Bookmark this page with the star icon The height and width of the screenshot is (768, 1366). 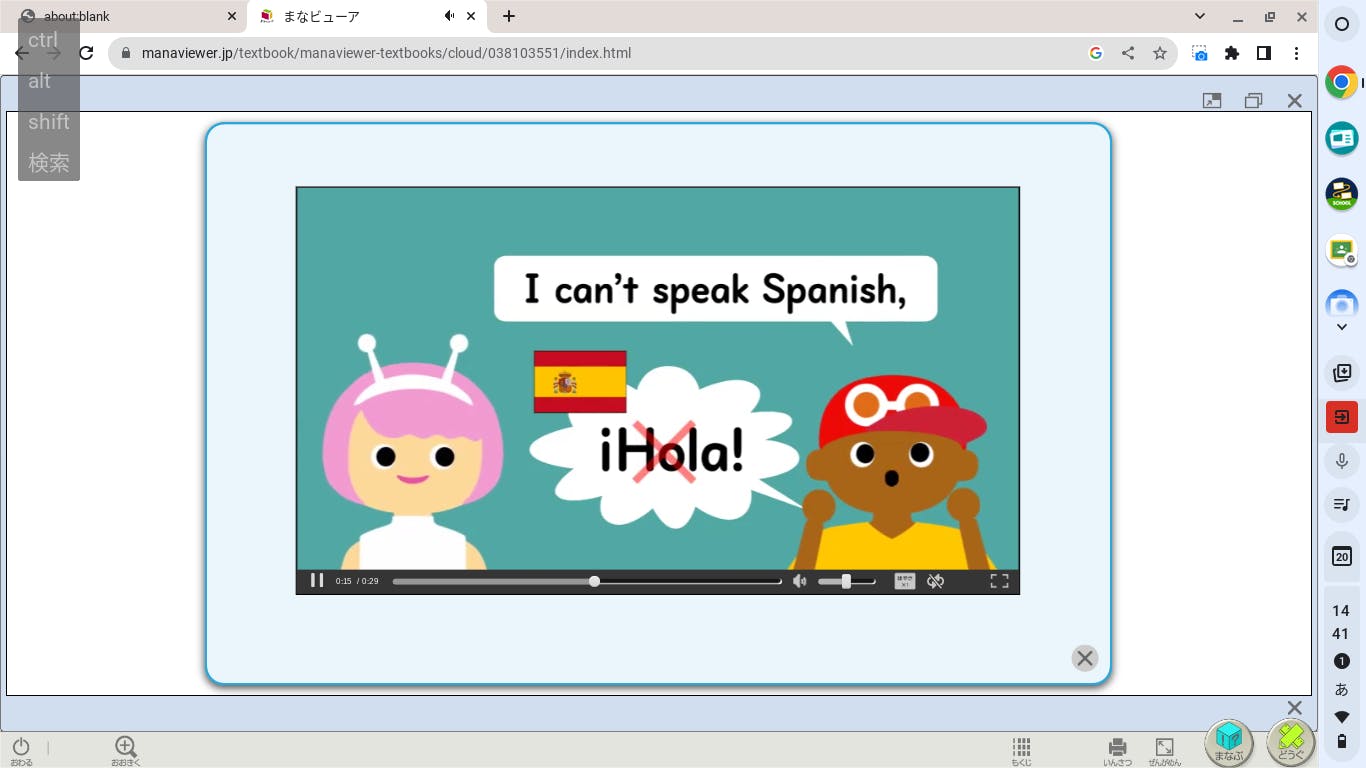click(x=1160, y=53)
